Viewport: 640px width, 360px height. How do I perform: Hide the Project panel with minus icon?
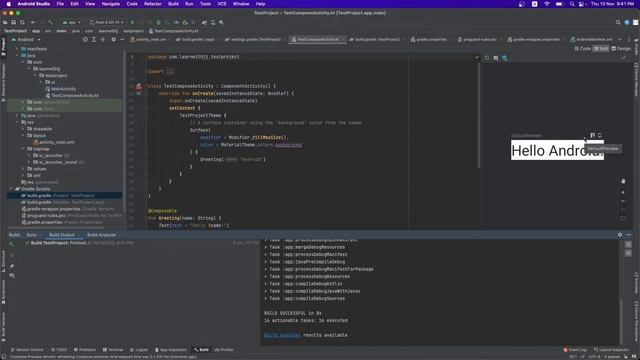pos(122,40)
